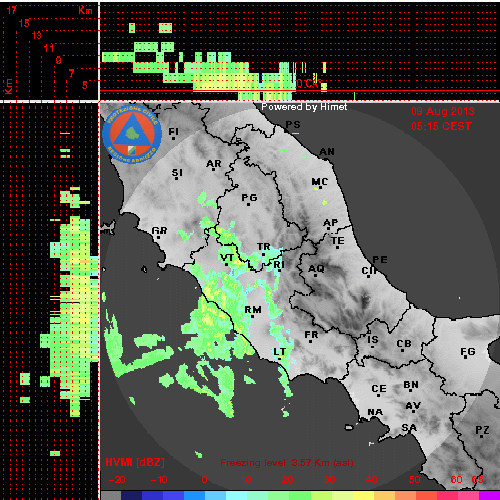Click the SI city marker on the map
The image size is (500, 500).
tap(177, 173)
